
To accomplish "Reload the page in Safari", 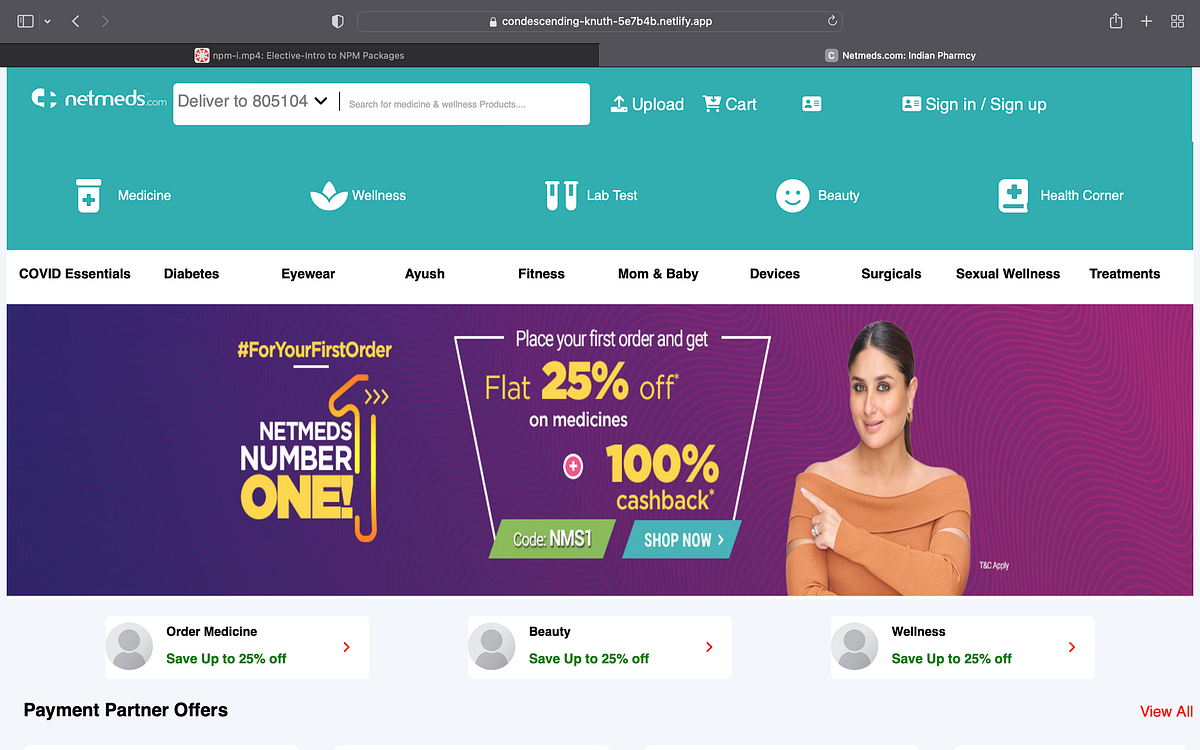I will [832, 21].
